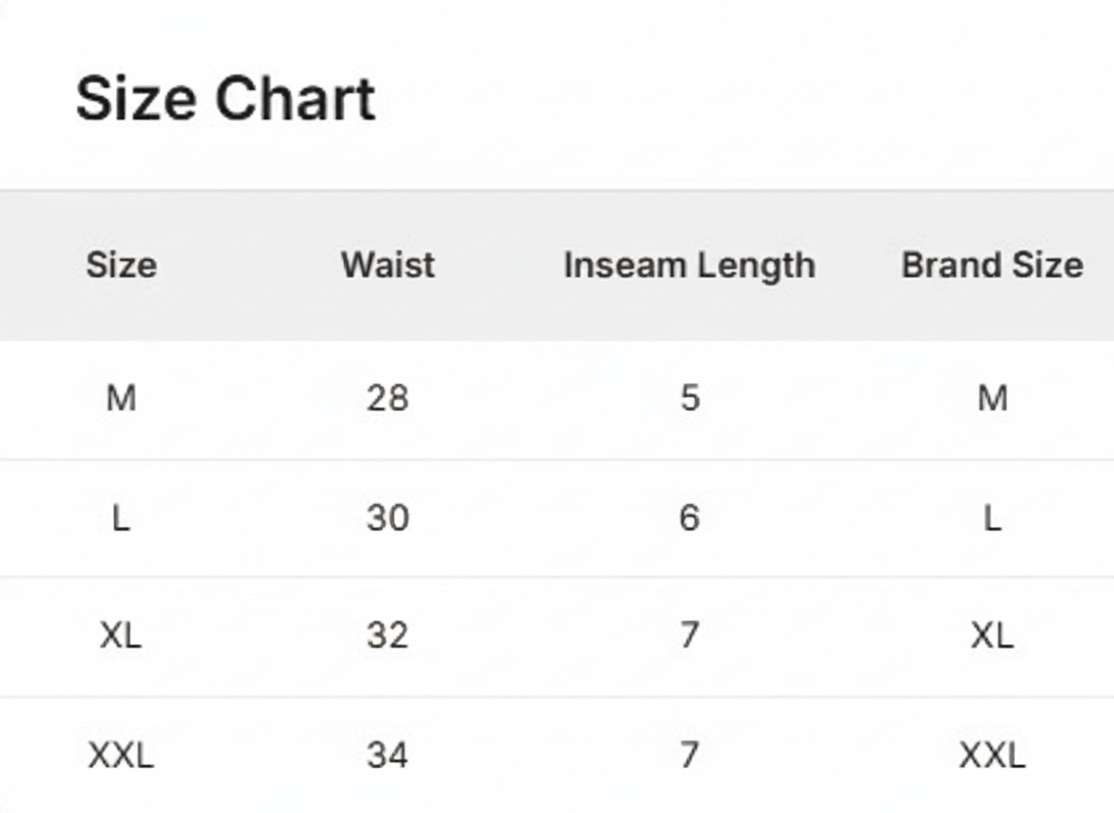
Task: Click waist value 34
Action: click(x=388, y=755)
